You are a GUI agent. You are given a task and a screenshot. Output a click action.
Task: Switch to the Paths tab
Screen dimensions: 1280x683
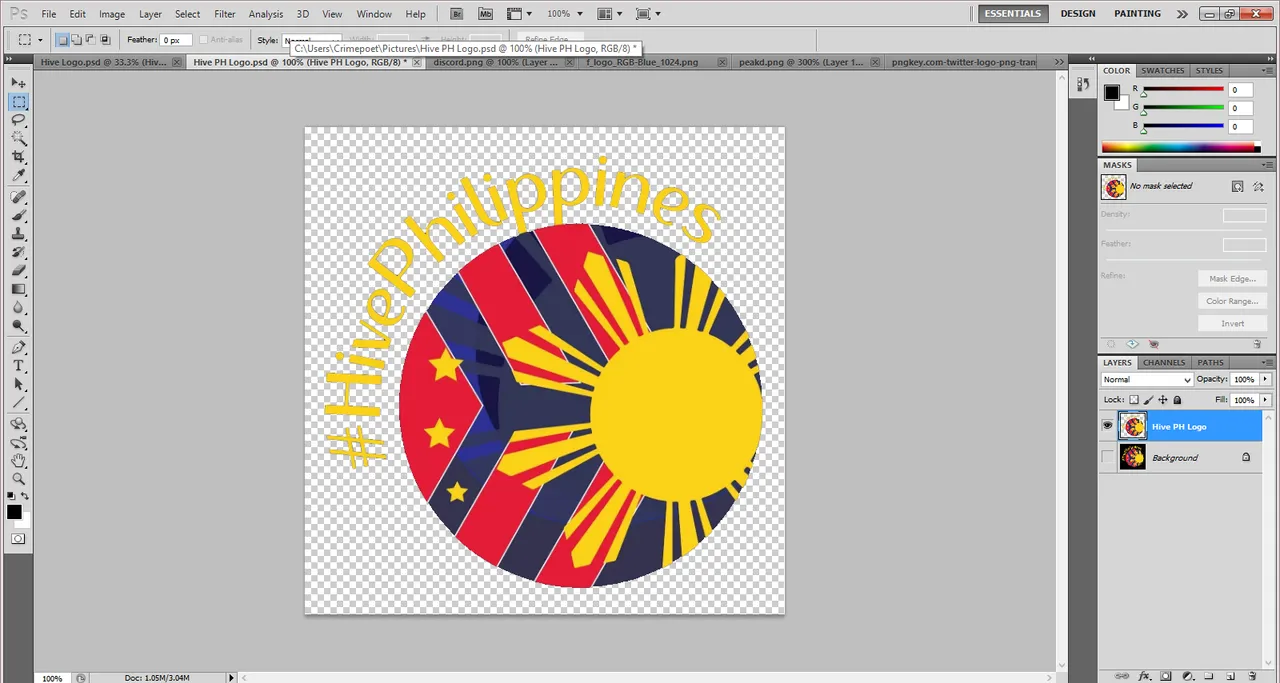tap(1210, 362)
